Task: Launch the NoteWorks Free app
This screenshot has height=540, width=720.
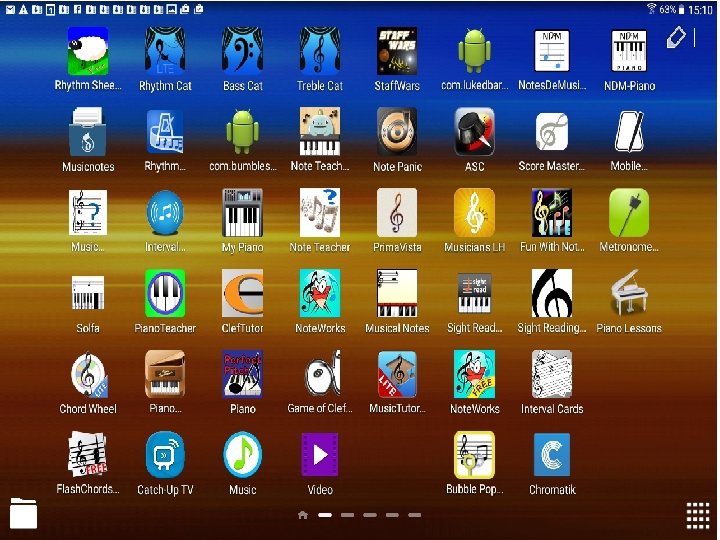Action: click(x=474, y=375)
